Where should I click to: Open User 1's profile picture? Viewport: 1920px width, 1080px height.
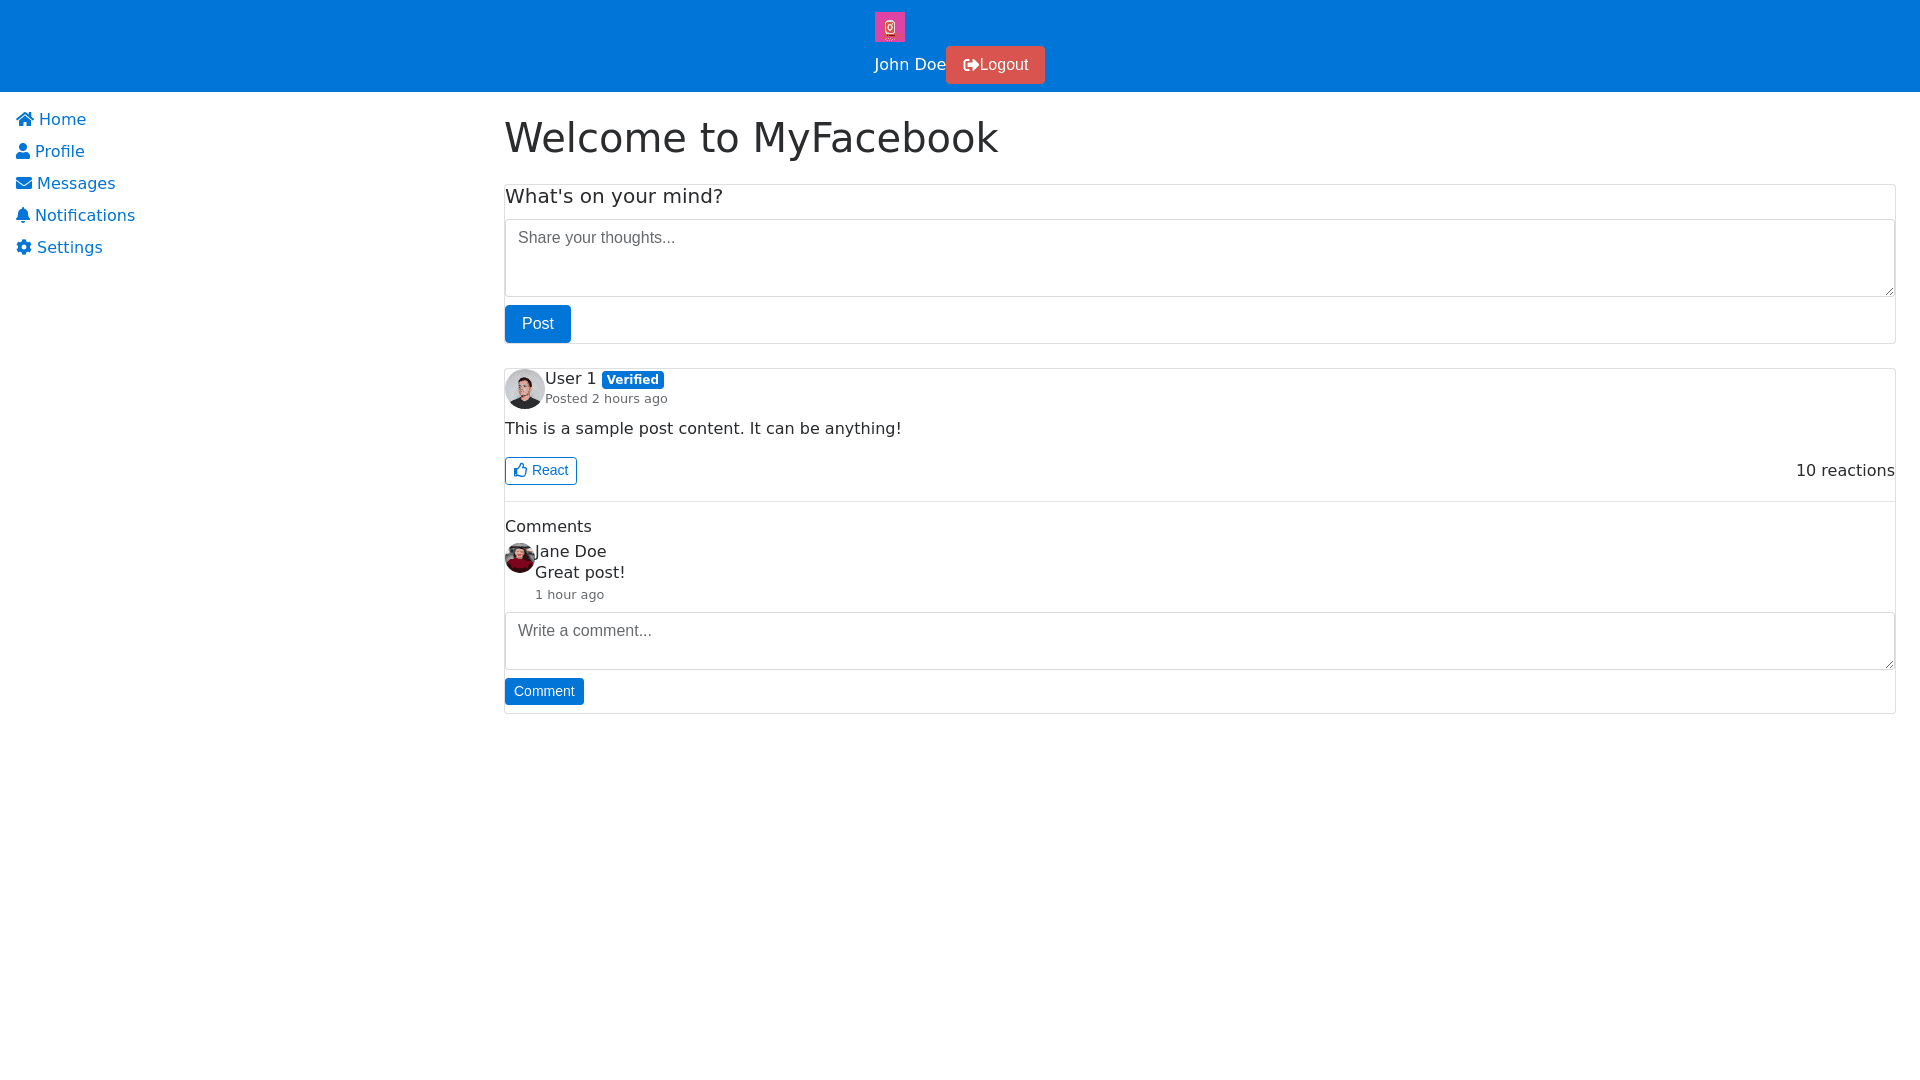[524, 389]
